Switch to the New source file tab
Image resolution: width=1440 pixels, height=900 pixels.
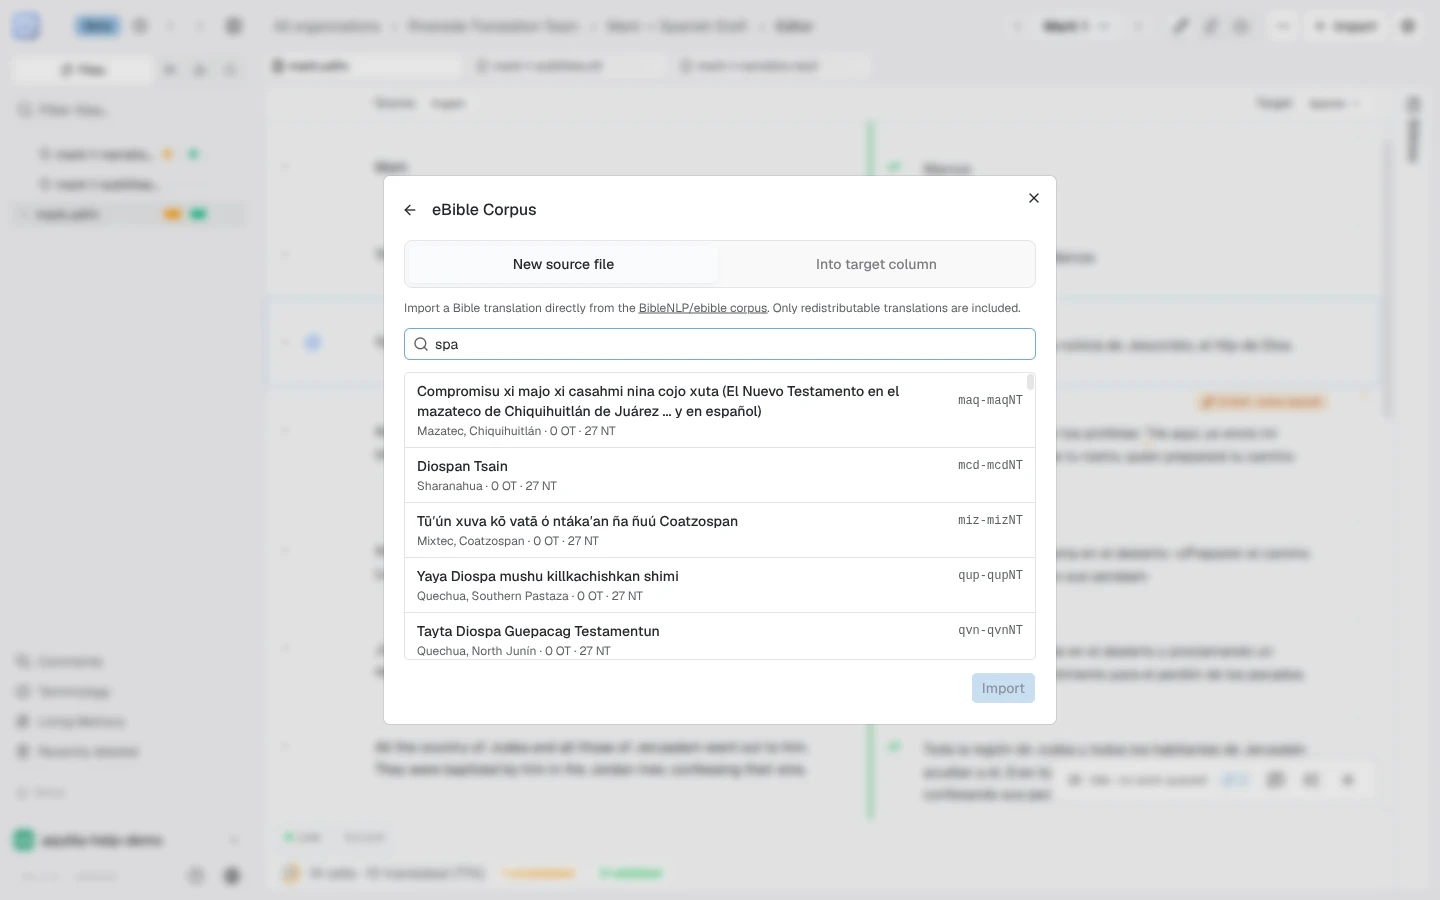point(563,264)
